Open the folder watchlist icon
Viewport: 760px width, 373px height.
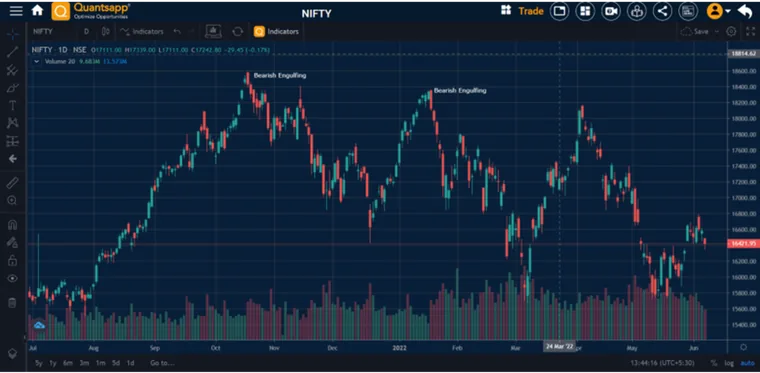coord(559,11)
